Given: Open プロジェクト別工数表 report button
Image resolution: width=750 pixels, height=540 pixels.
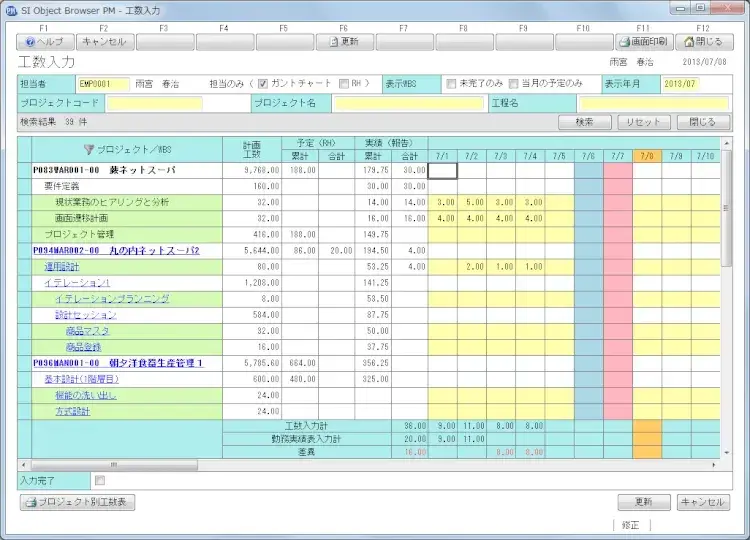Looking at the screenshot, I should click(x=77, y=502).
